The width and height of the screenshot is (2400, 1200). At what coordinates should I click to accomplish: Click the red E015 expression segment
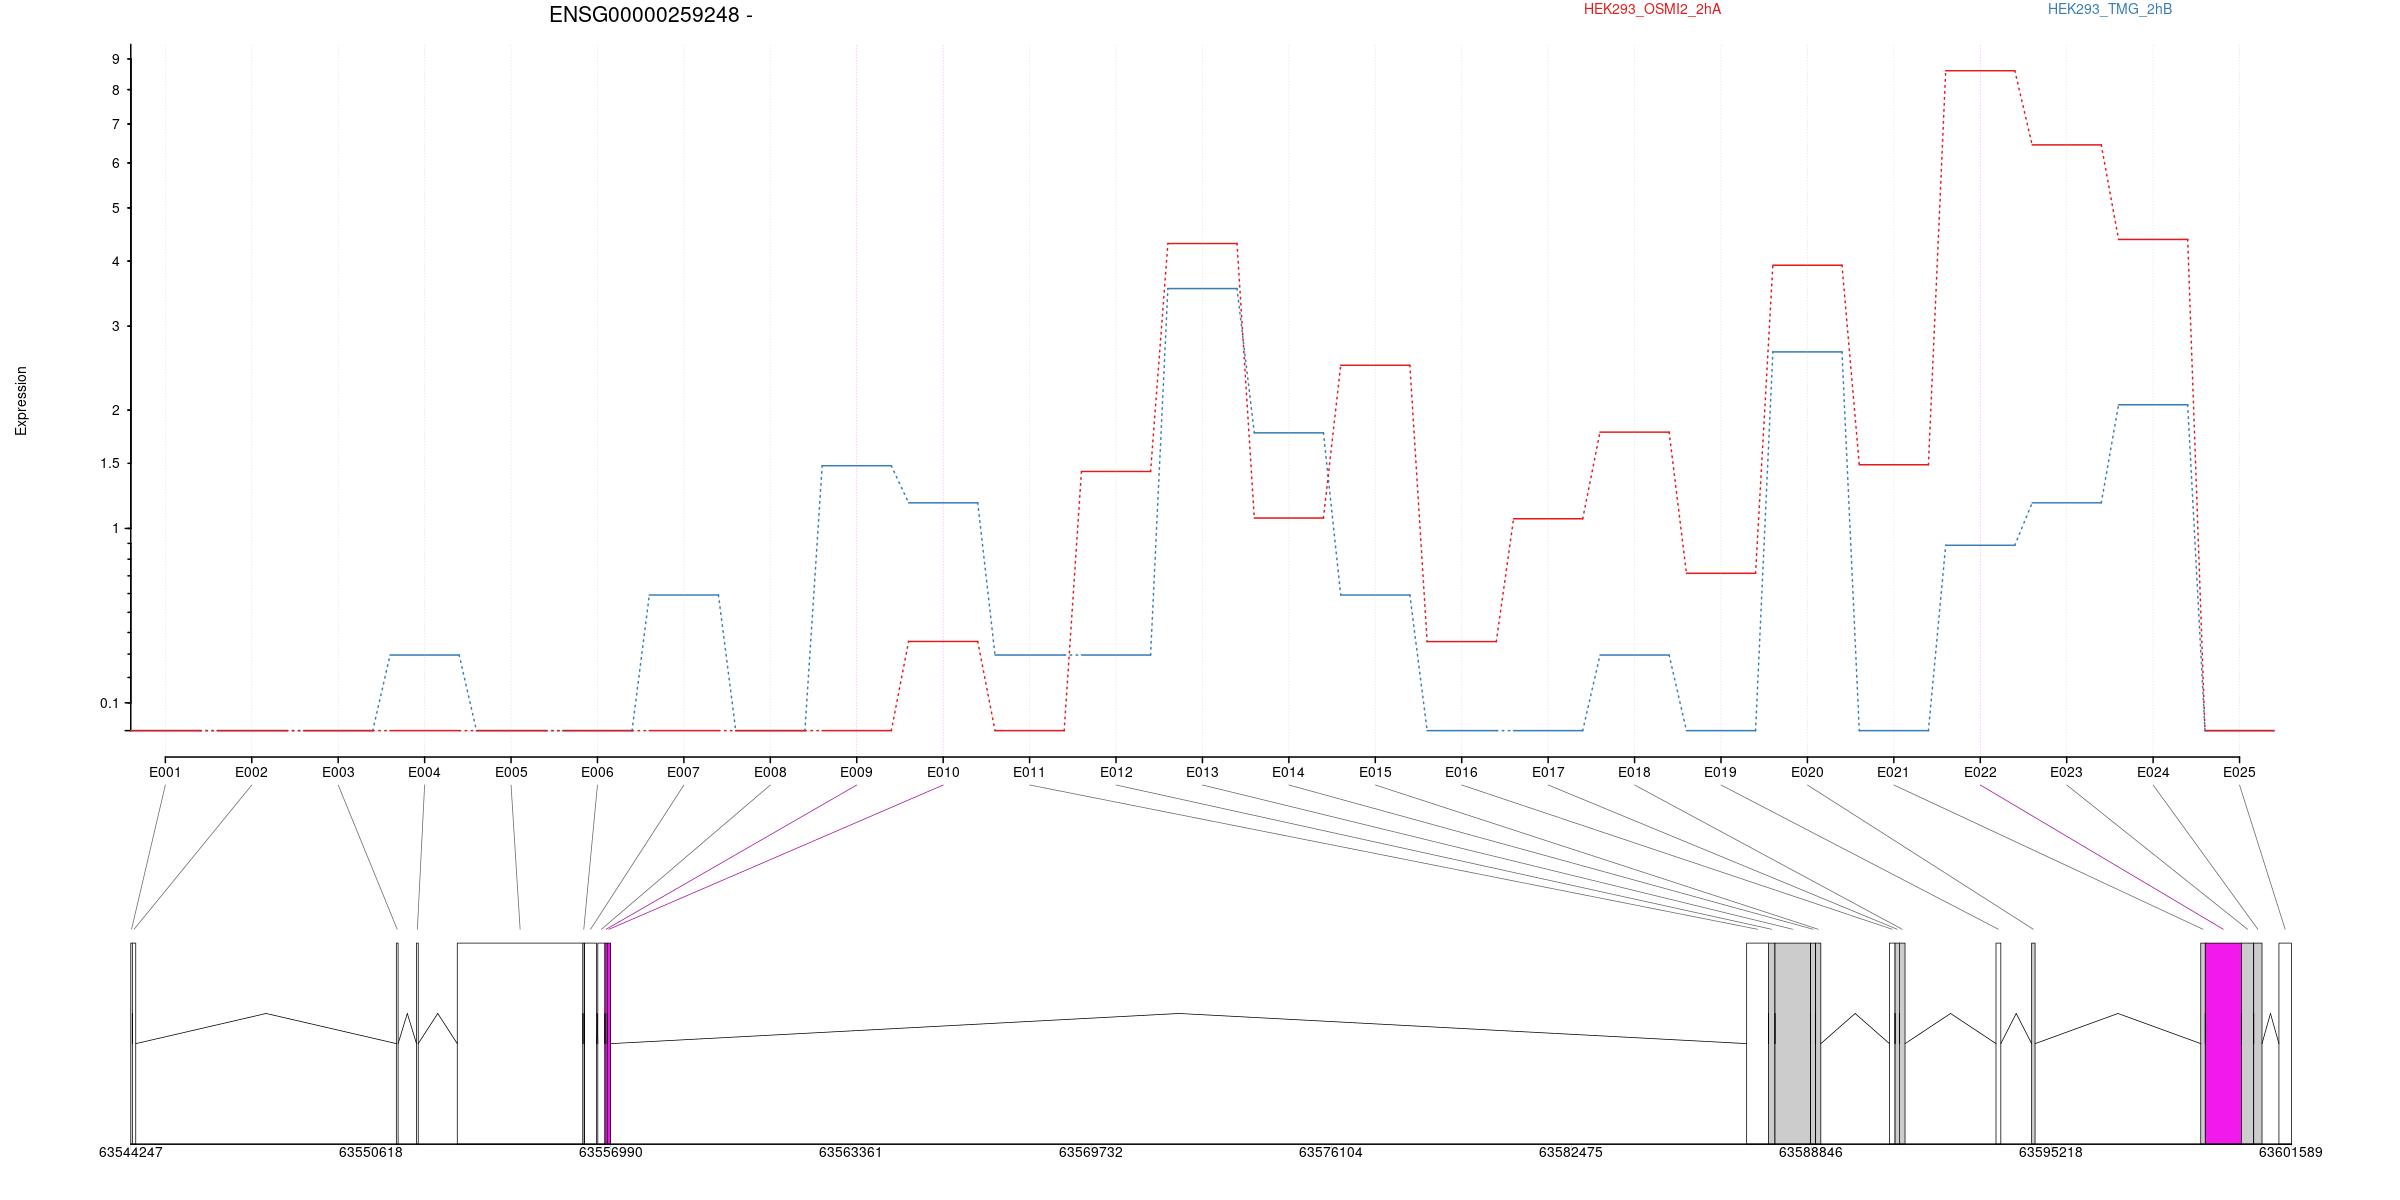(x=1375, y=366)
